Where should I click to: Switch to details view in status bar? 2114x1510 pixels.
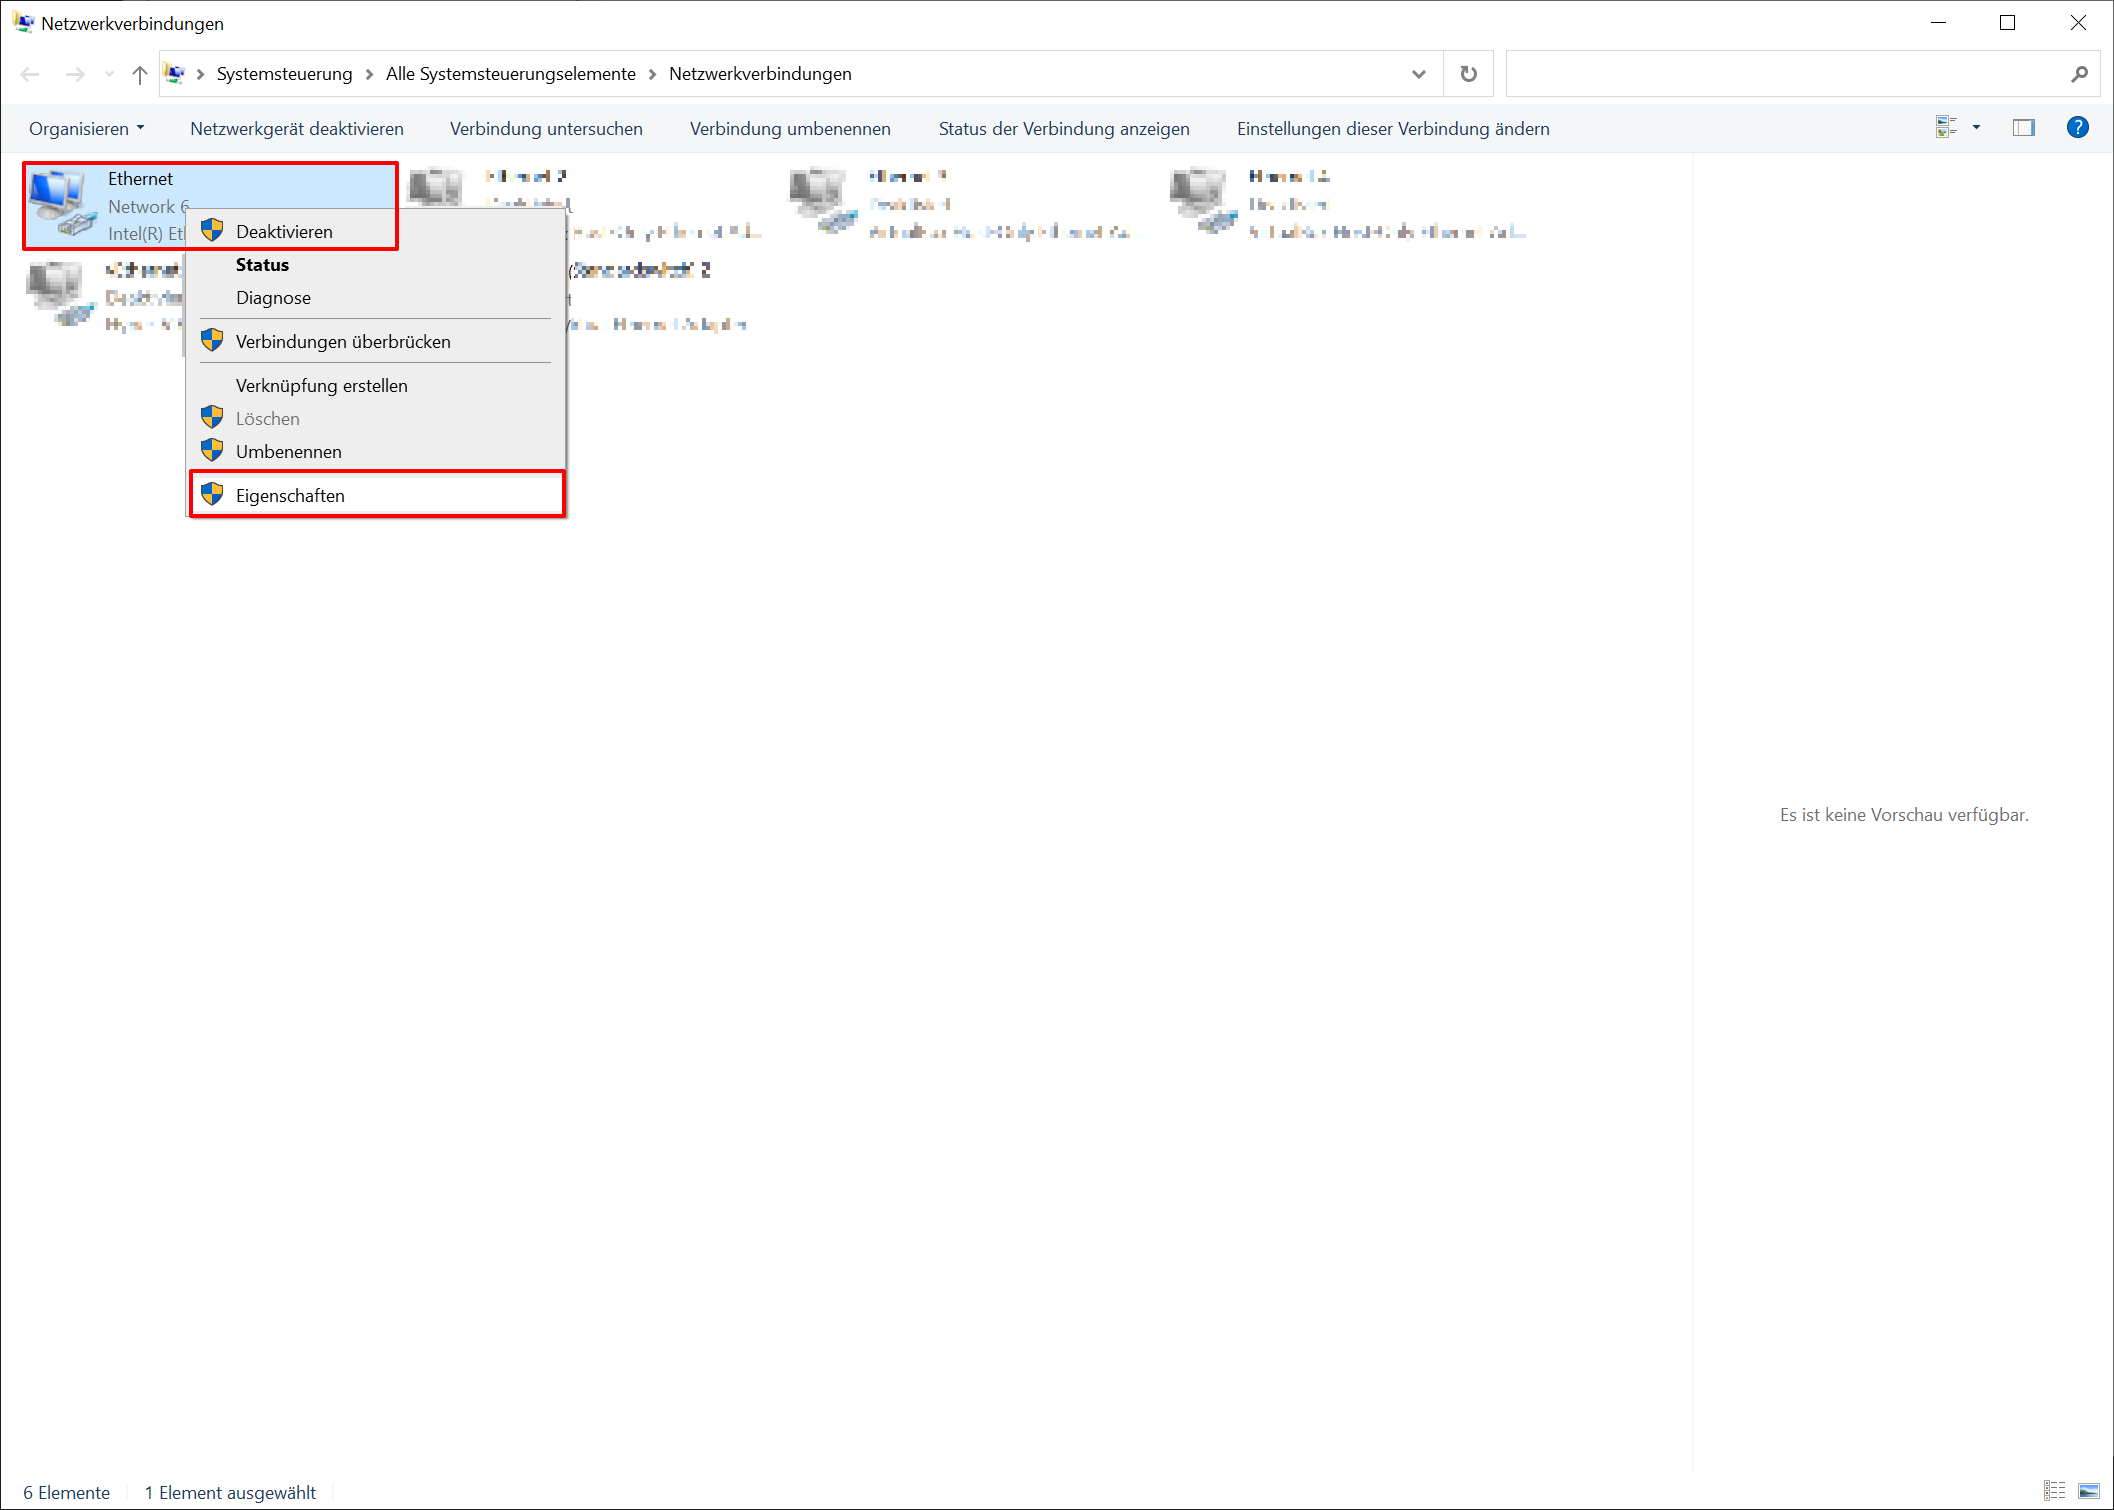tap(2054, 1491)
